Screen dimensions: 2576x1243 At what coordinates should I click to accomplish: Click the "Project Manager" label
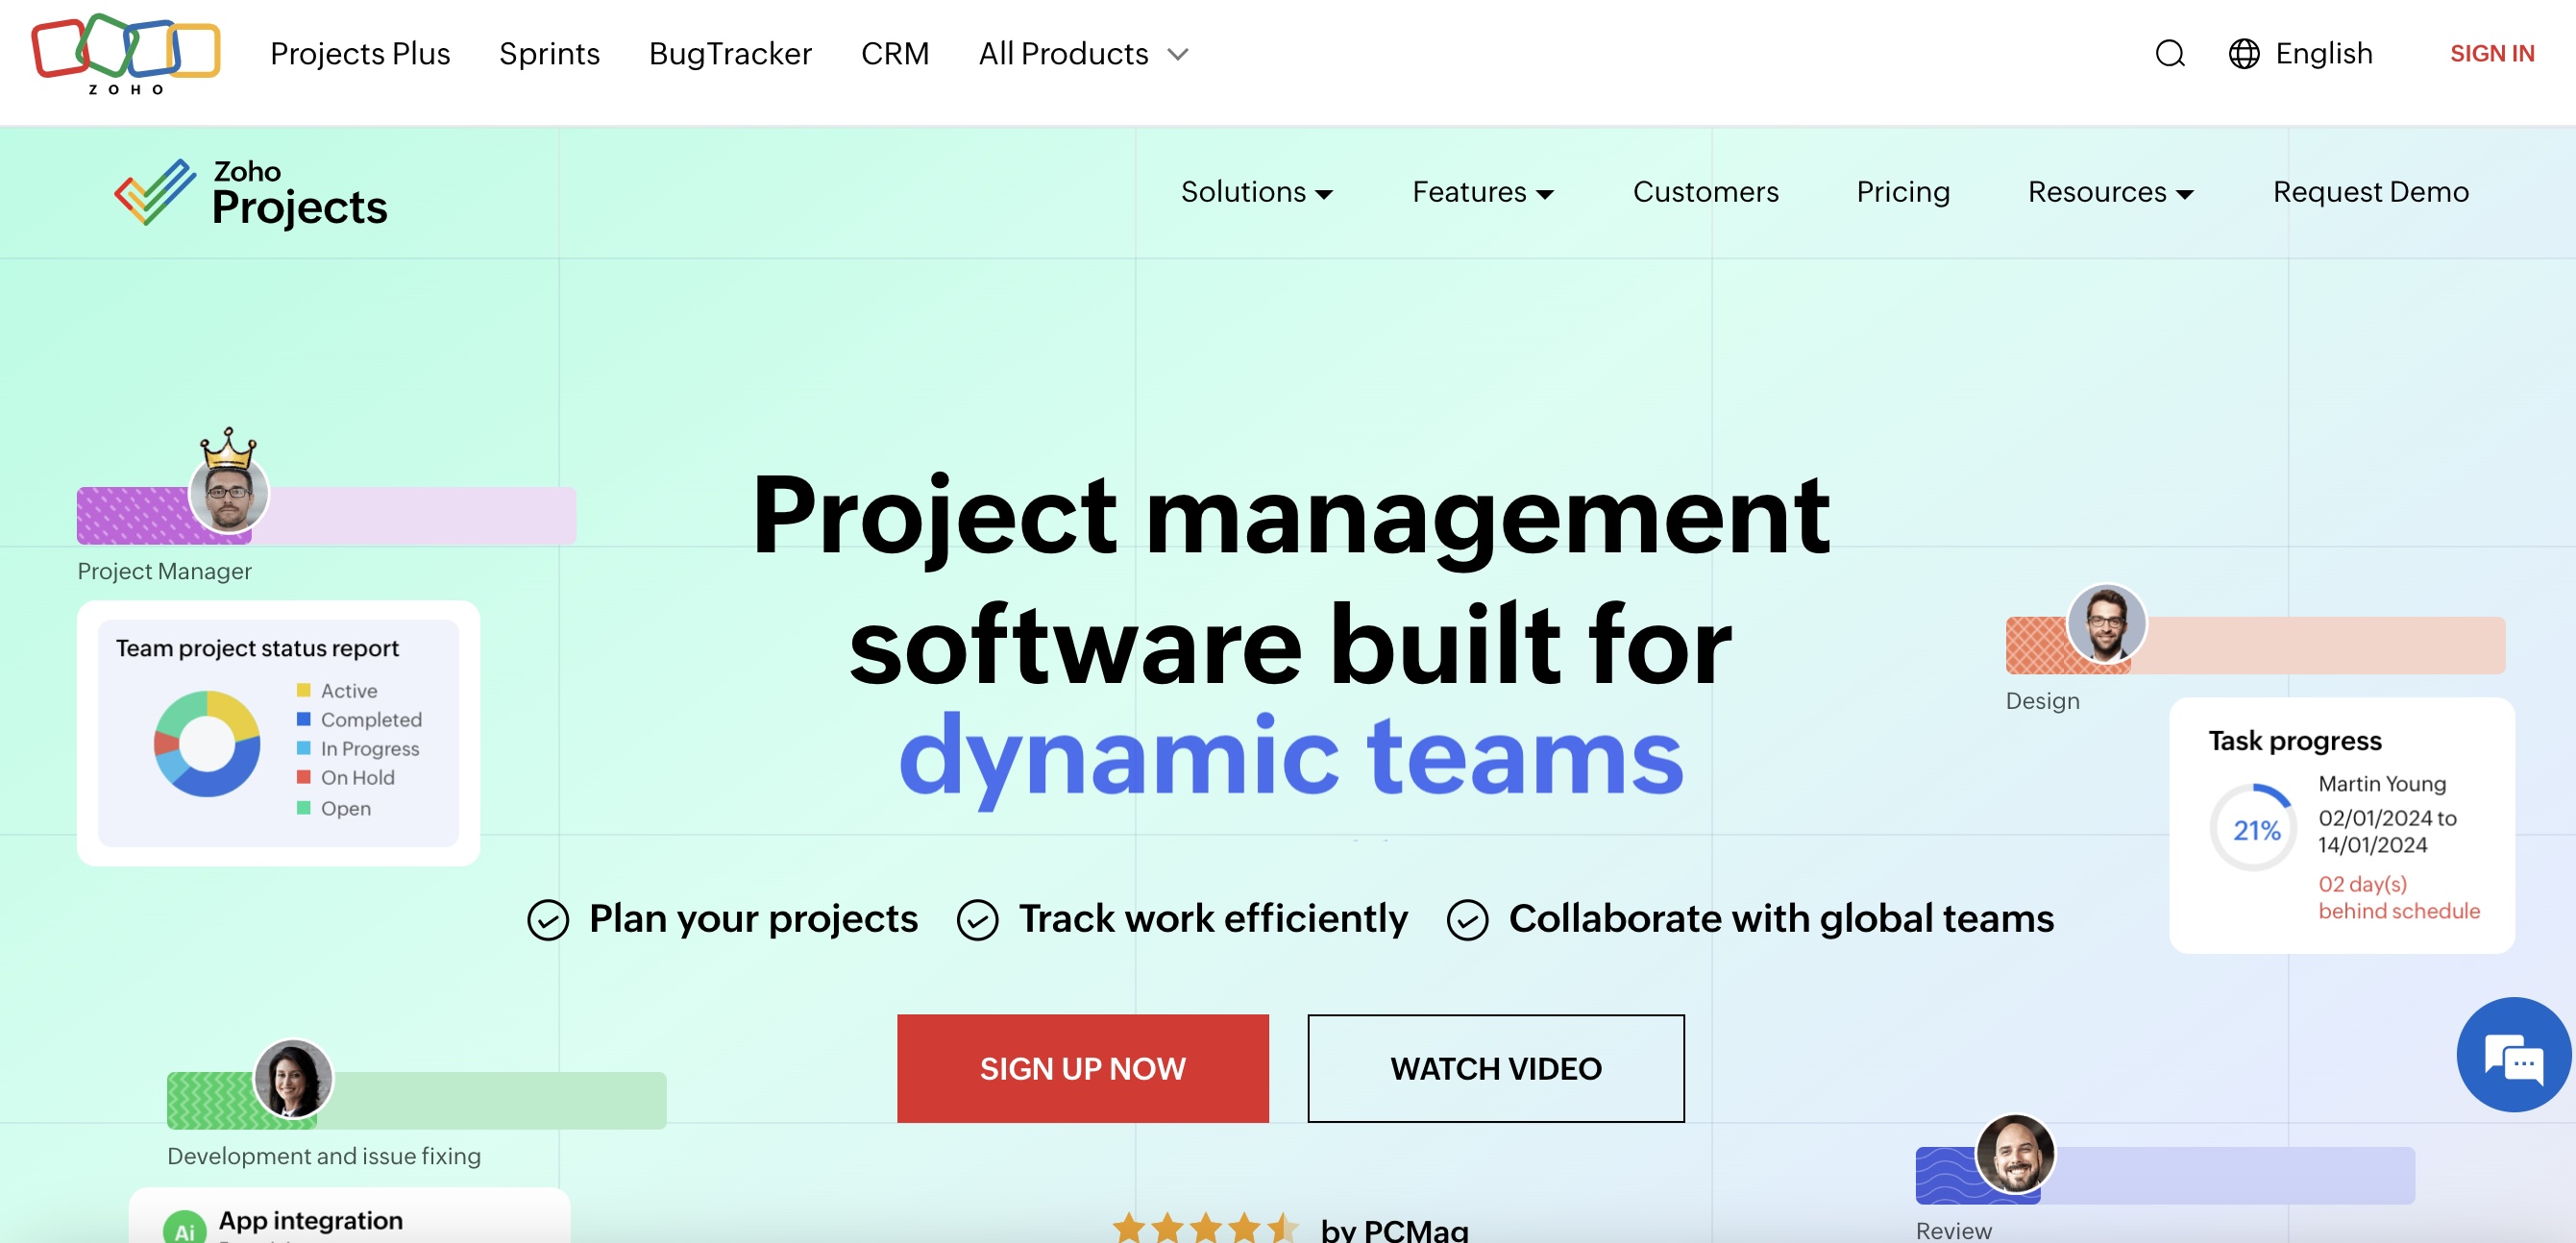pos(164,571)
